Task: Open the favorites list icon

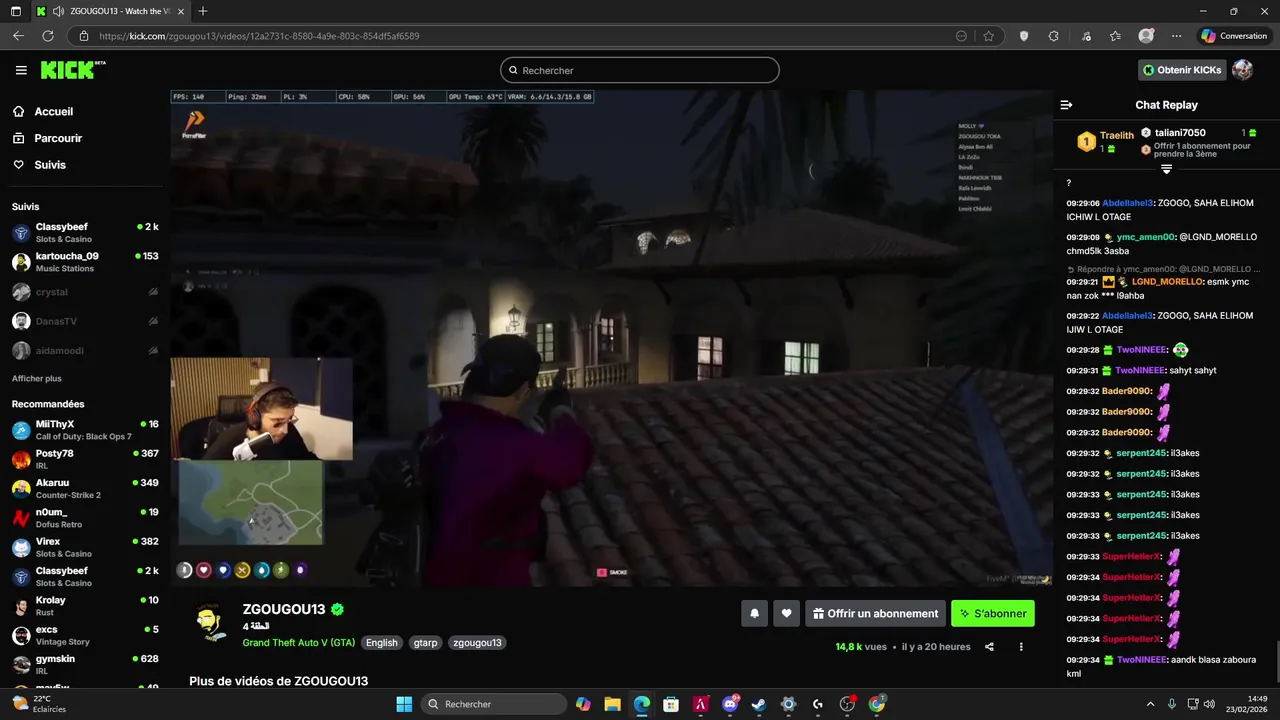Action: click(1115, 36)
